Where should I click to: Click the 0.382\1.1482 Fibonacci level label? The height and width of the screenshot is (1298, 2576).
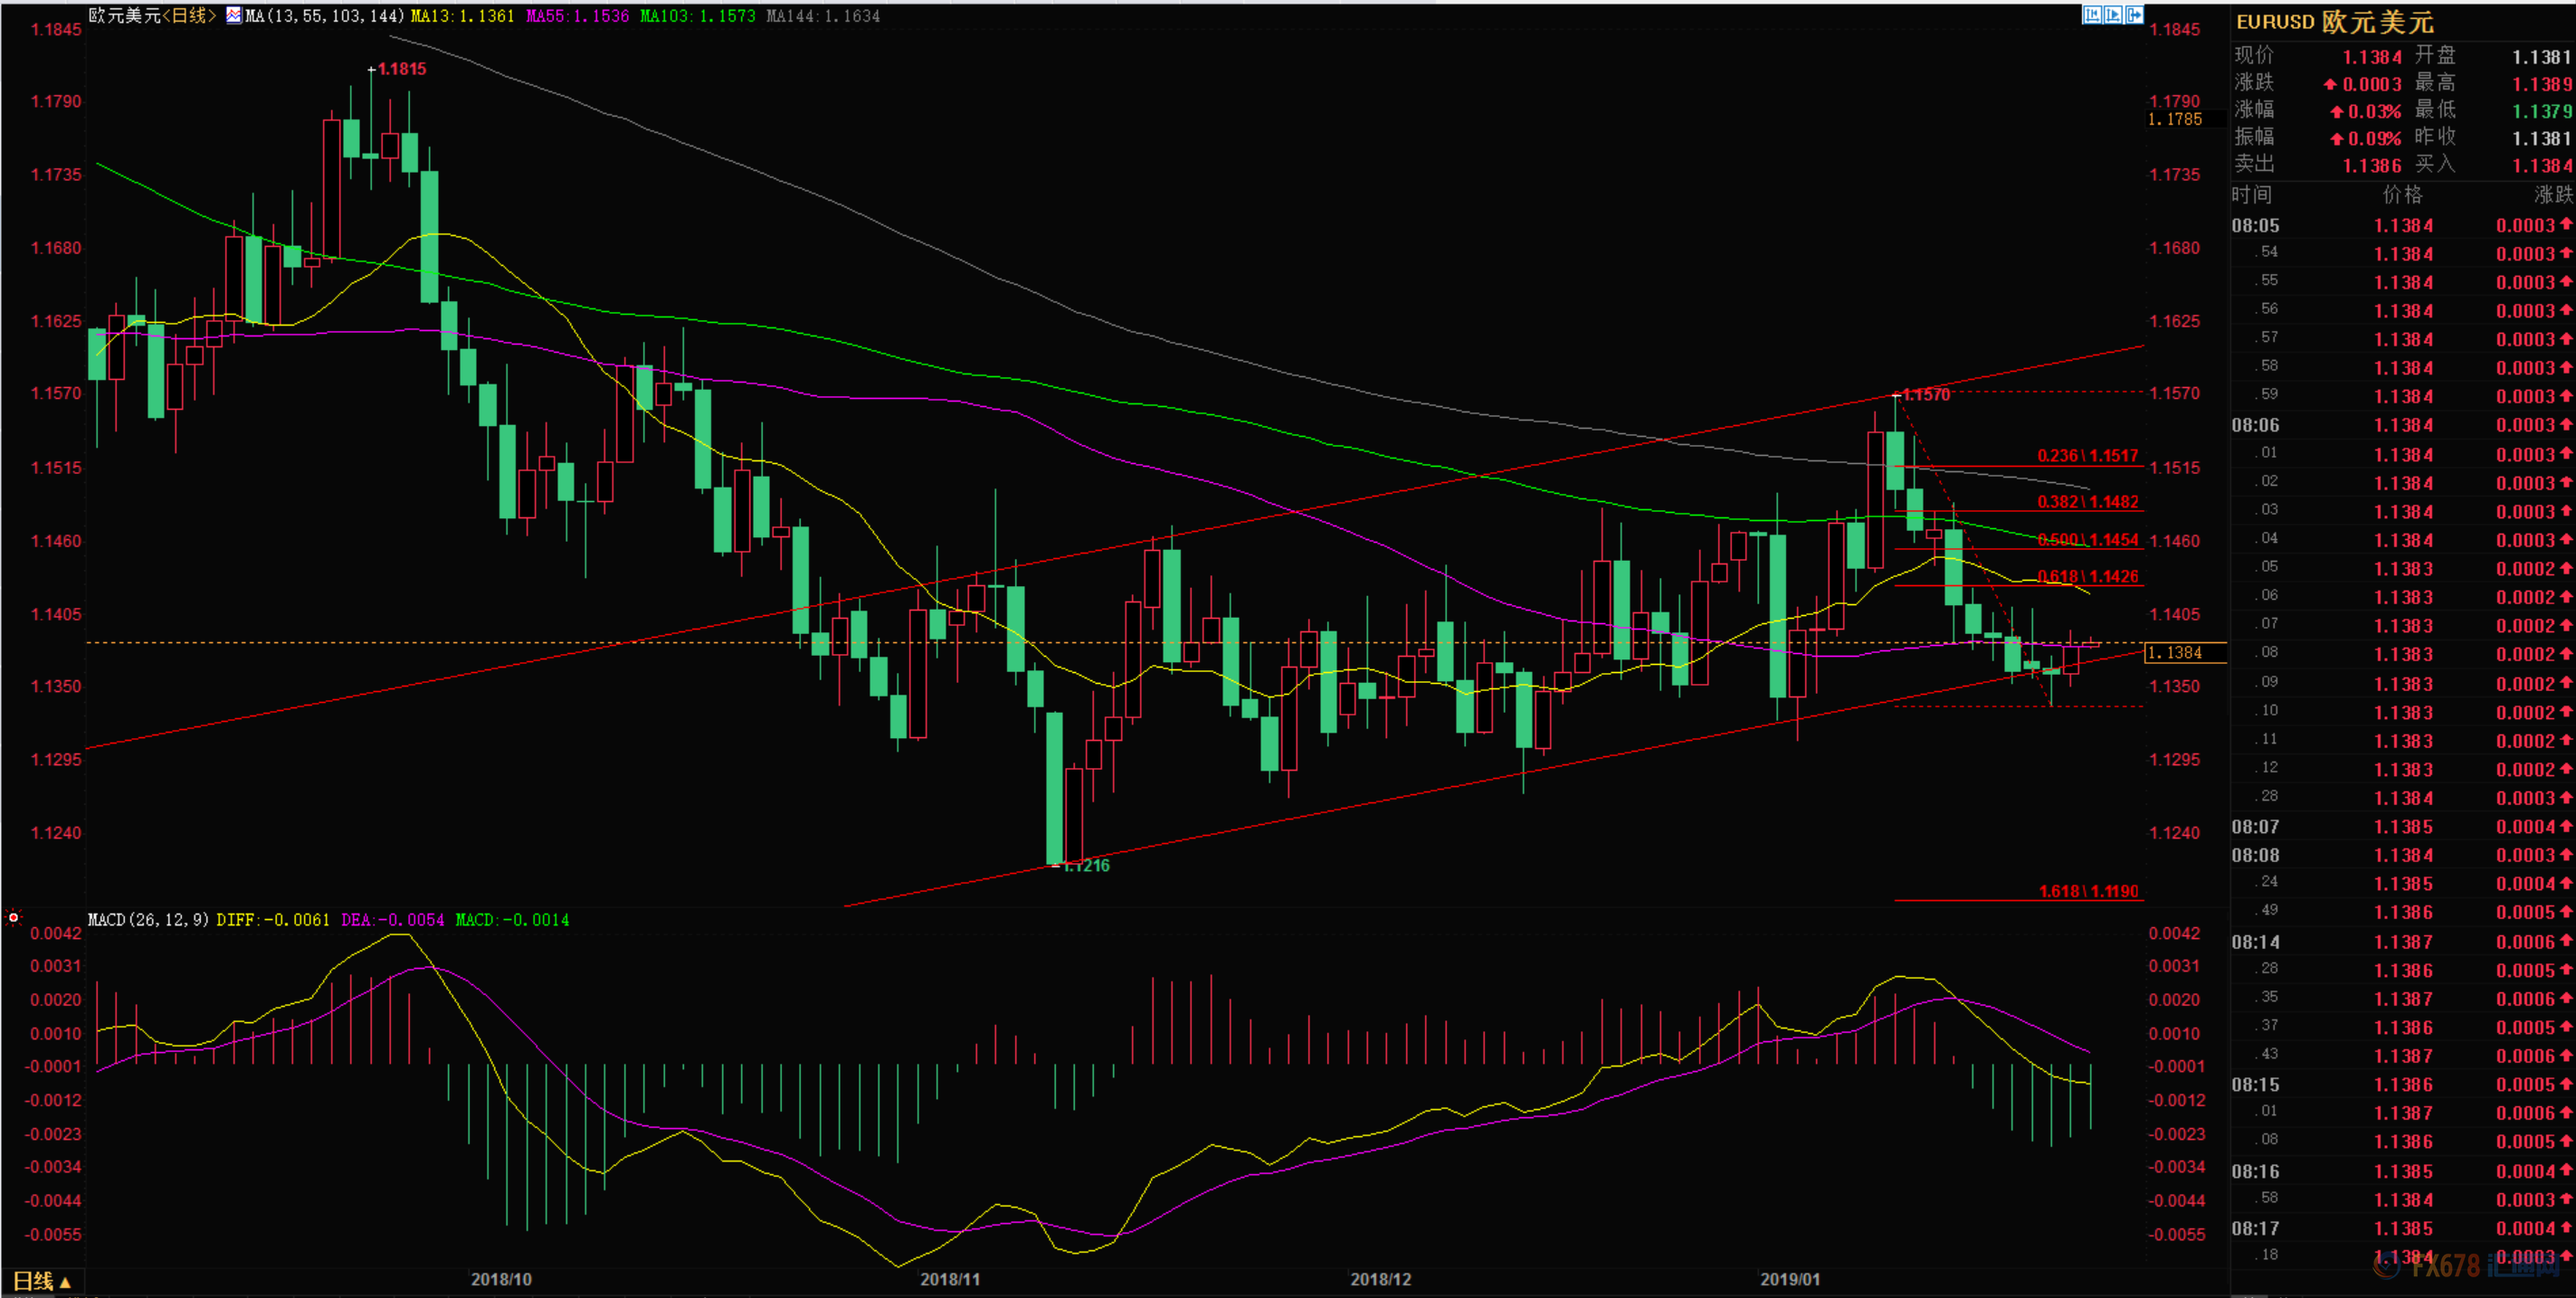tap(2088, 502)
